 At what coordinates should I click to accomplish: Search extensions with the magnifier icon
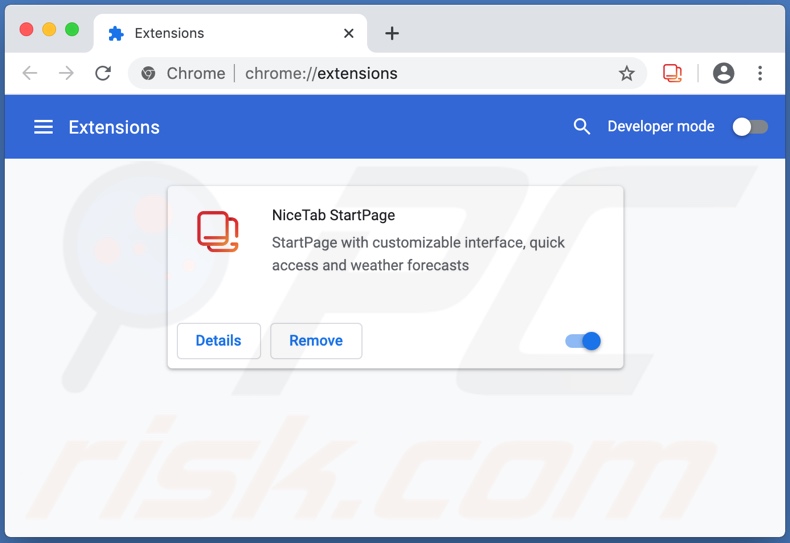tap(581, 126)
